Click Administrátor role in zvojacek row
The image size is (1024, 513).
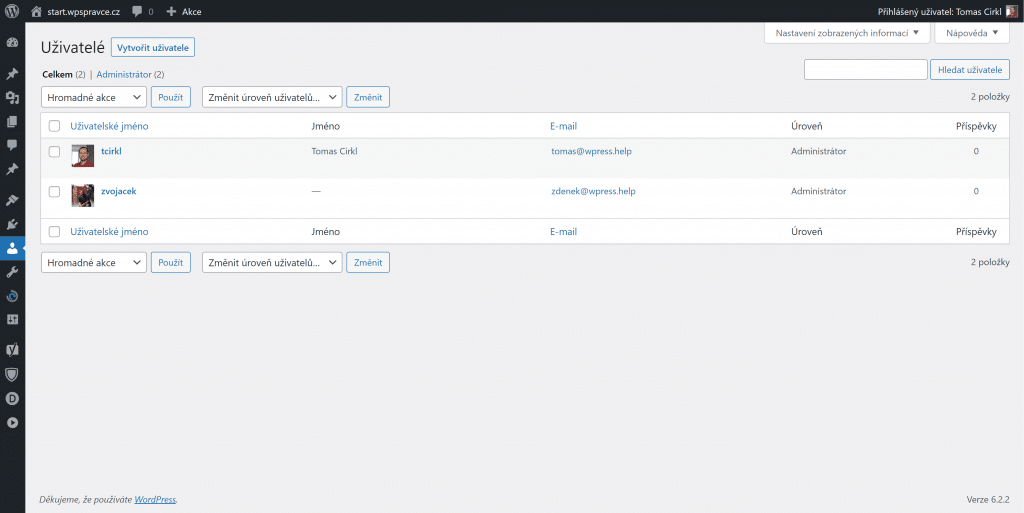819,191
